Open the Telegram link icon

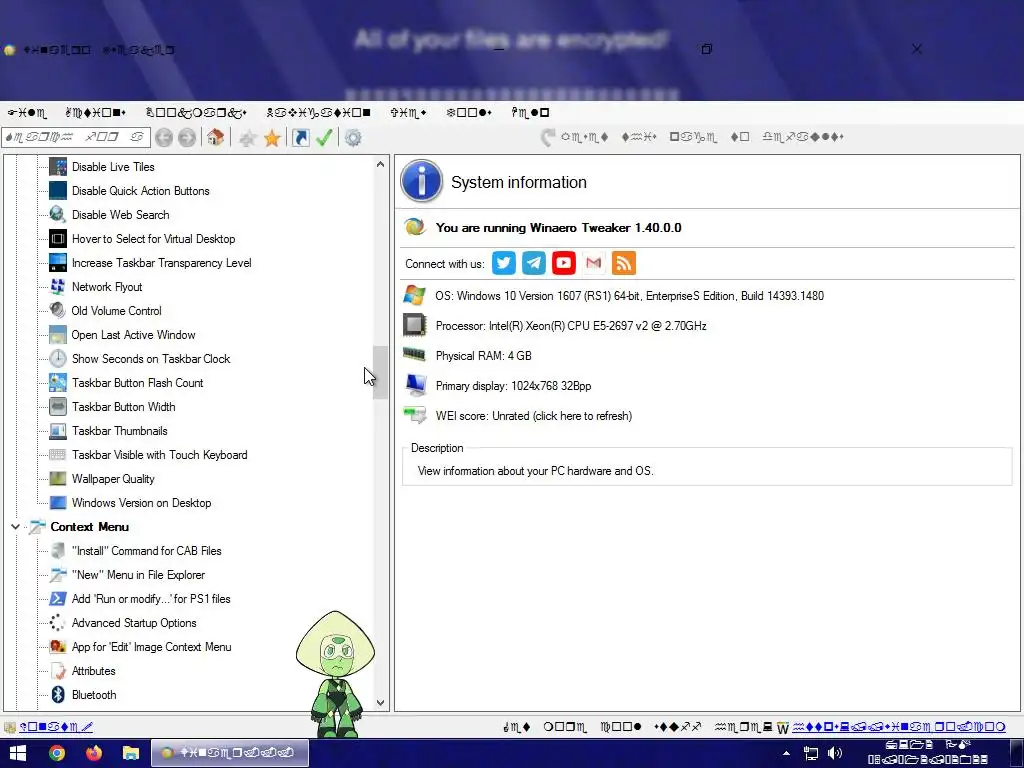[534, 263]
